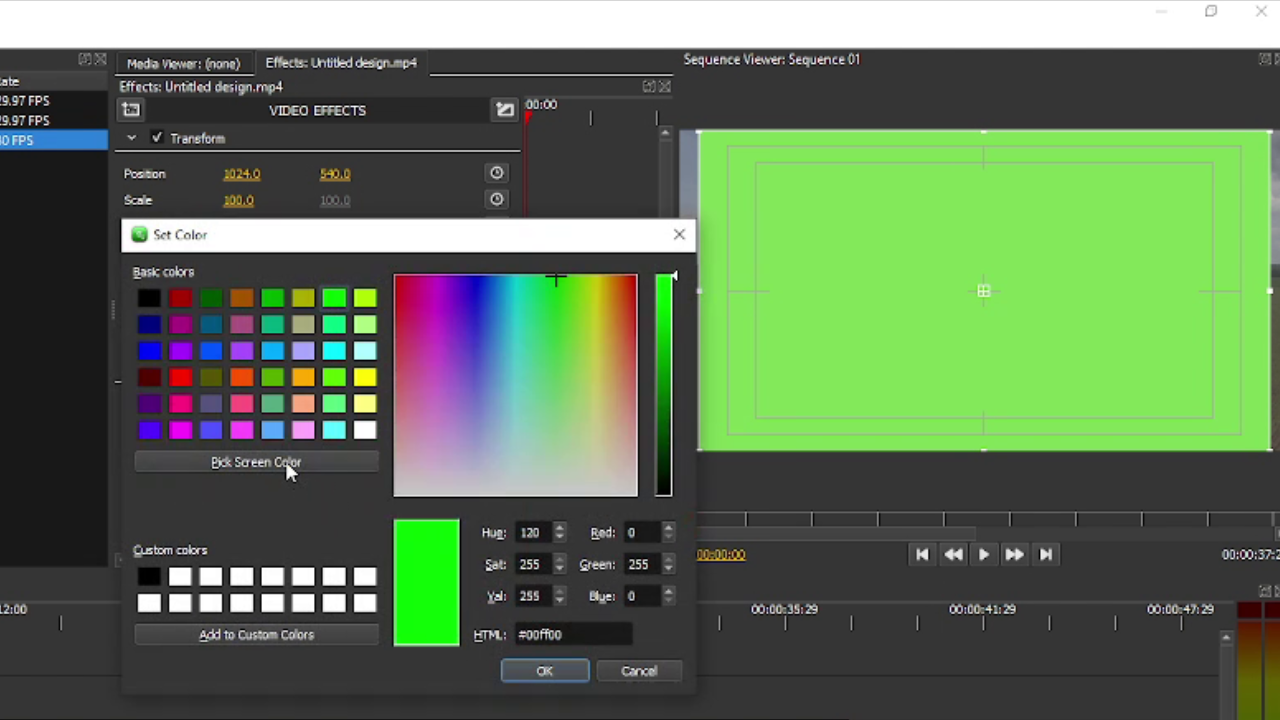Click Add to Custom Colors

click(x=256, y=634)
